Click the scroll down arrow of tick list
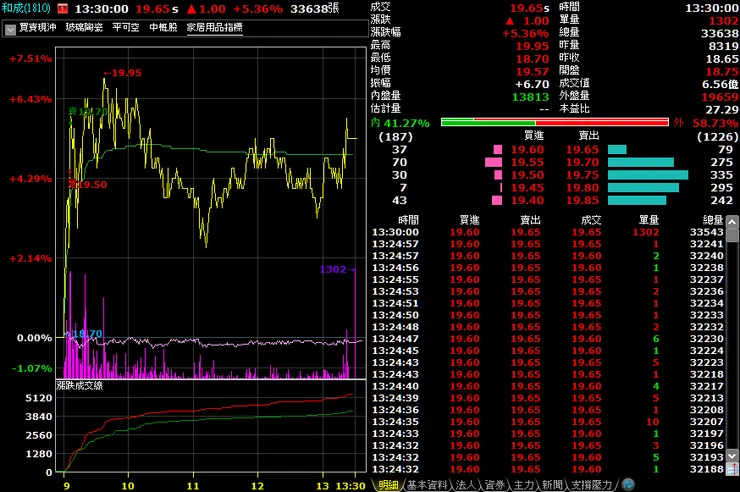 pos(732,456)
